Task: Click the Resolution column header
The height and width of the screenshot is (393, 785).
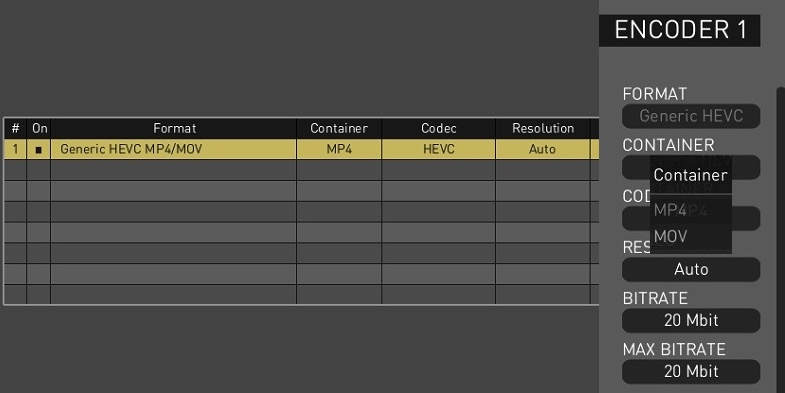Action: coord(543,129)
